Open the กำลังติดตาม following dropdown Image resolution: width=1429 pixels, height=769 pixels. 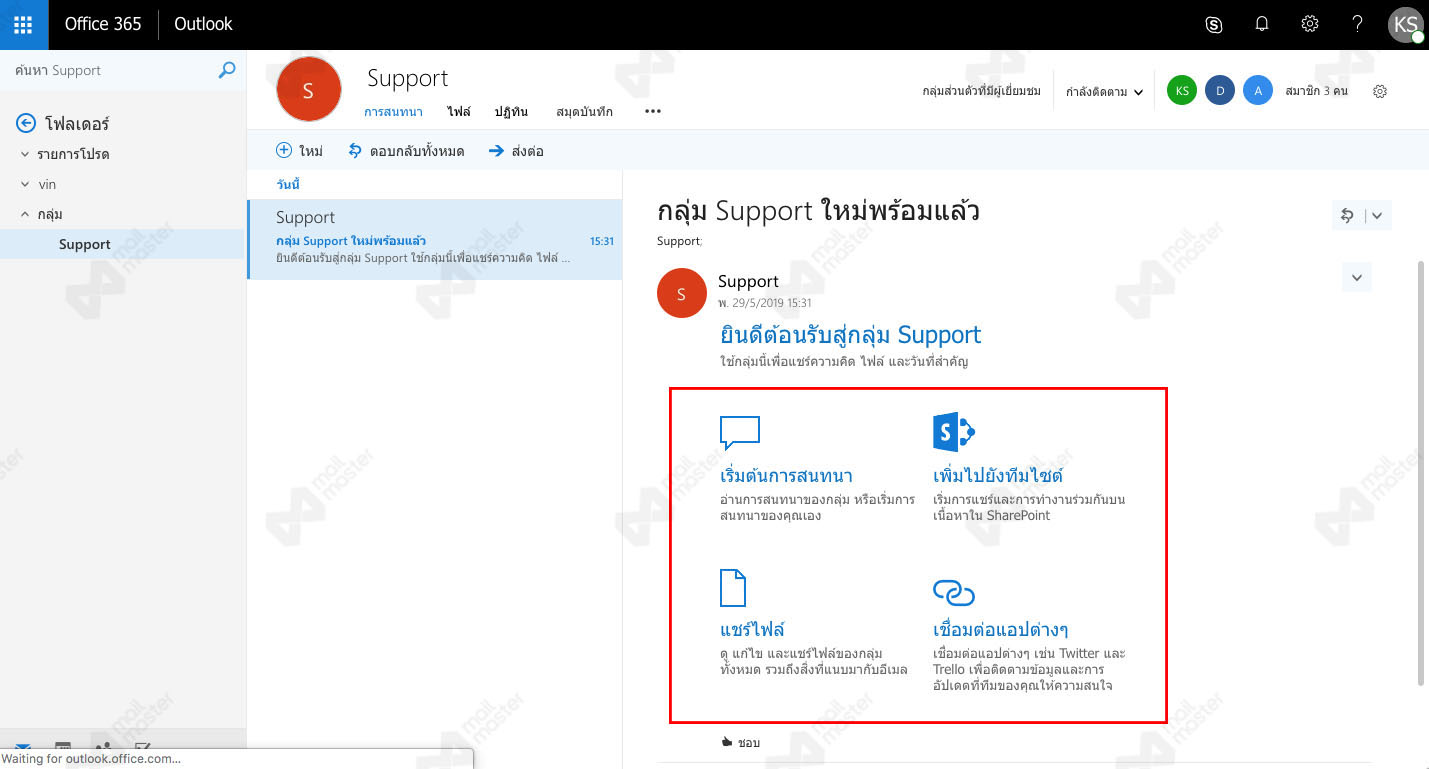point(1104,92)
